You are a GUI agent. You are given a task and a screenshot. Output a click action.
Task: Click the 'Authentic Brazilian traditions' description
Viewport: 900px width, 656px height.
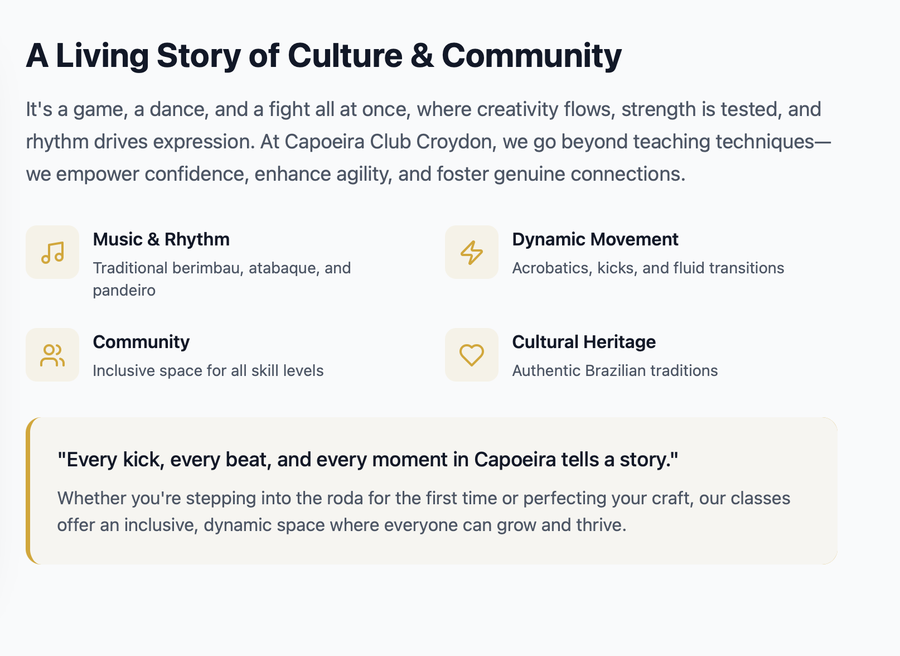tap(615, 371)
